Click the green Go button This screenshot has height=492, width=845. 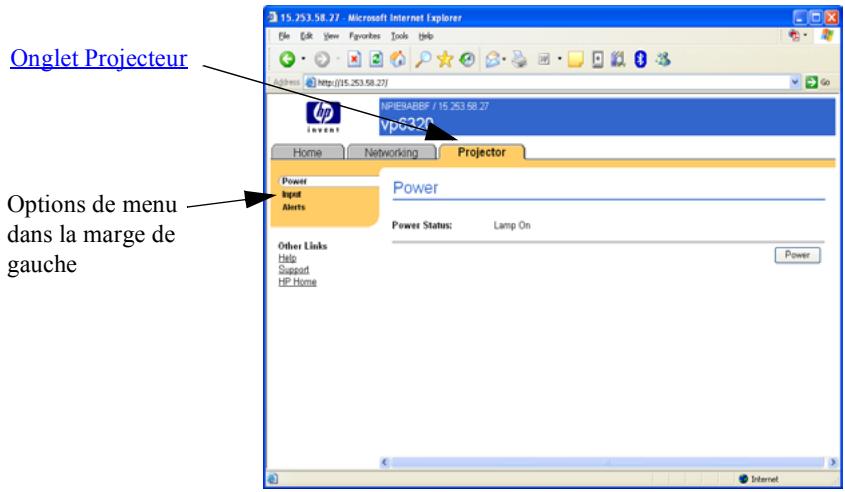click(818, 82)
